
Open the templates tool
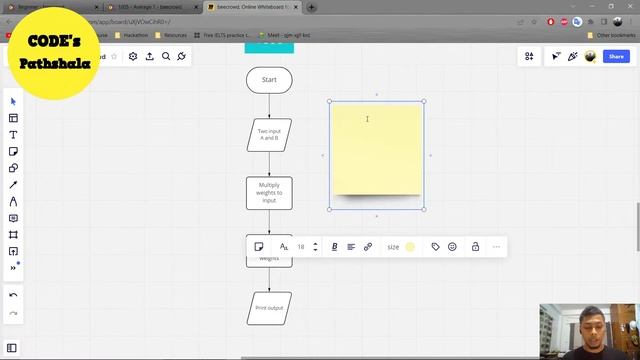(x=13, y=118)
